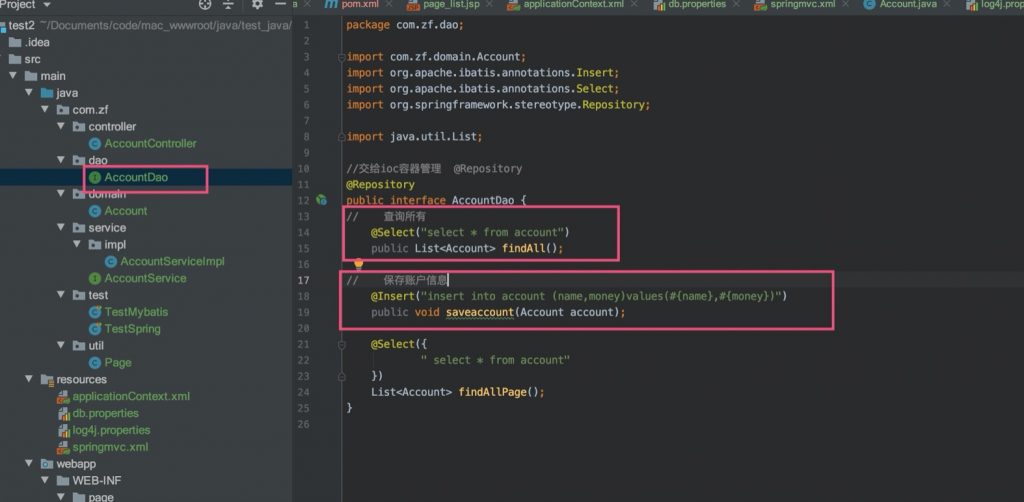Collapse the controller package arrow
The image size is (1024, 502).
[x=61, y=126]
